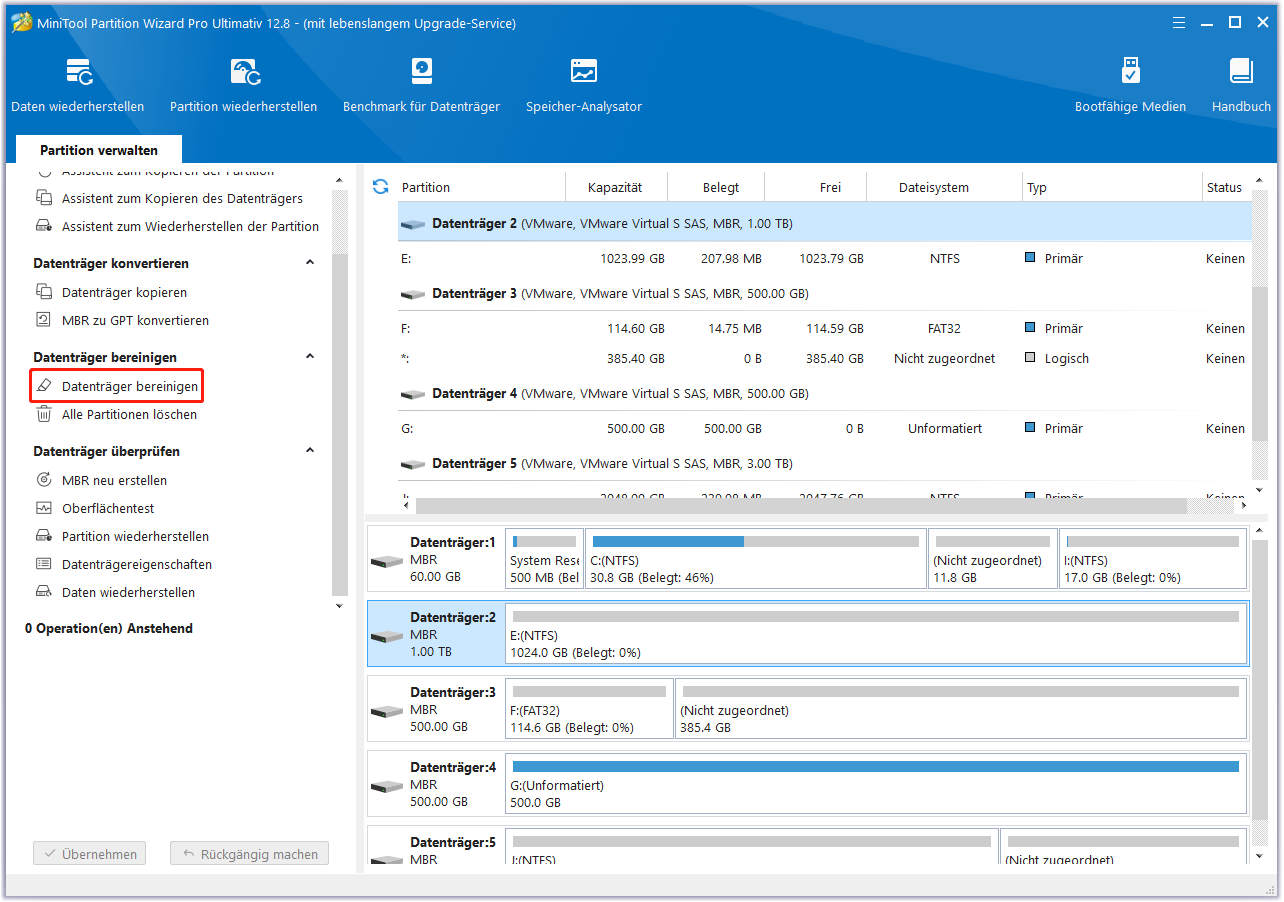Select partition E: row in table
Screen dimensions: 1284x902
(x=824, y=259)
